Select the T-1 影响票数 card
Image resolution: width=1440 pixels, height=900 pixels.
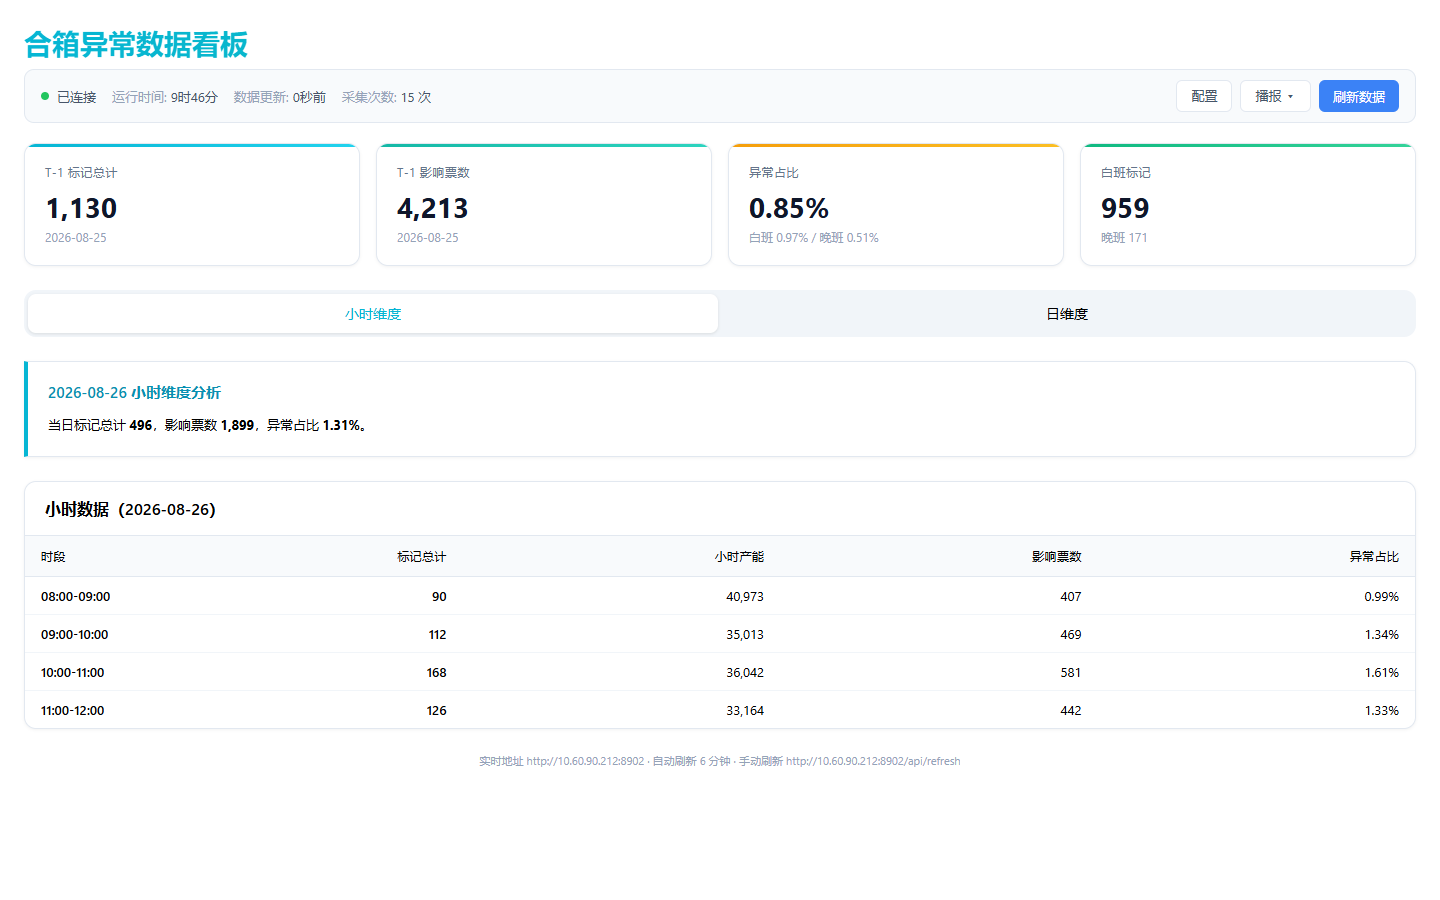pyautogui.click(x=544, y=205)
